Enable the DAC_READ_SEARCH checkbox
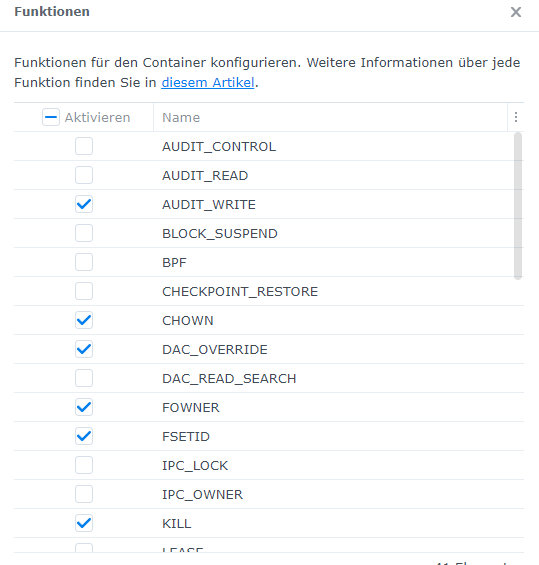Image resolution: width=539 pixels, height=565 pixels. [x=84, y=378]
